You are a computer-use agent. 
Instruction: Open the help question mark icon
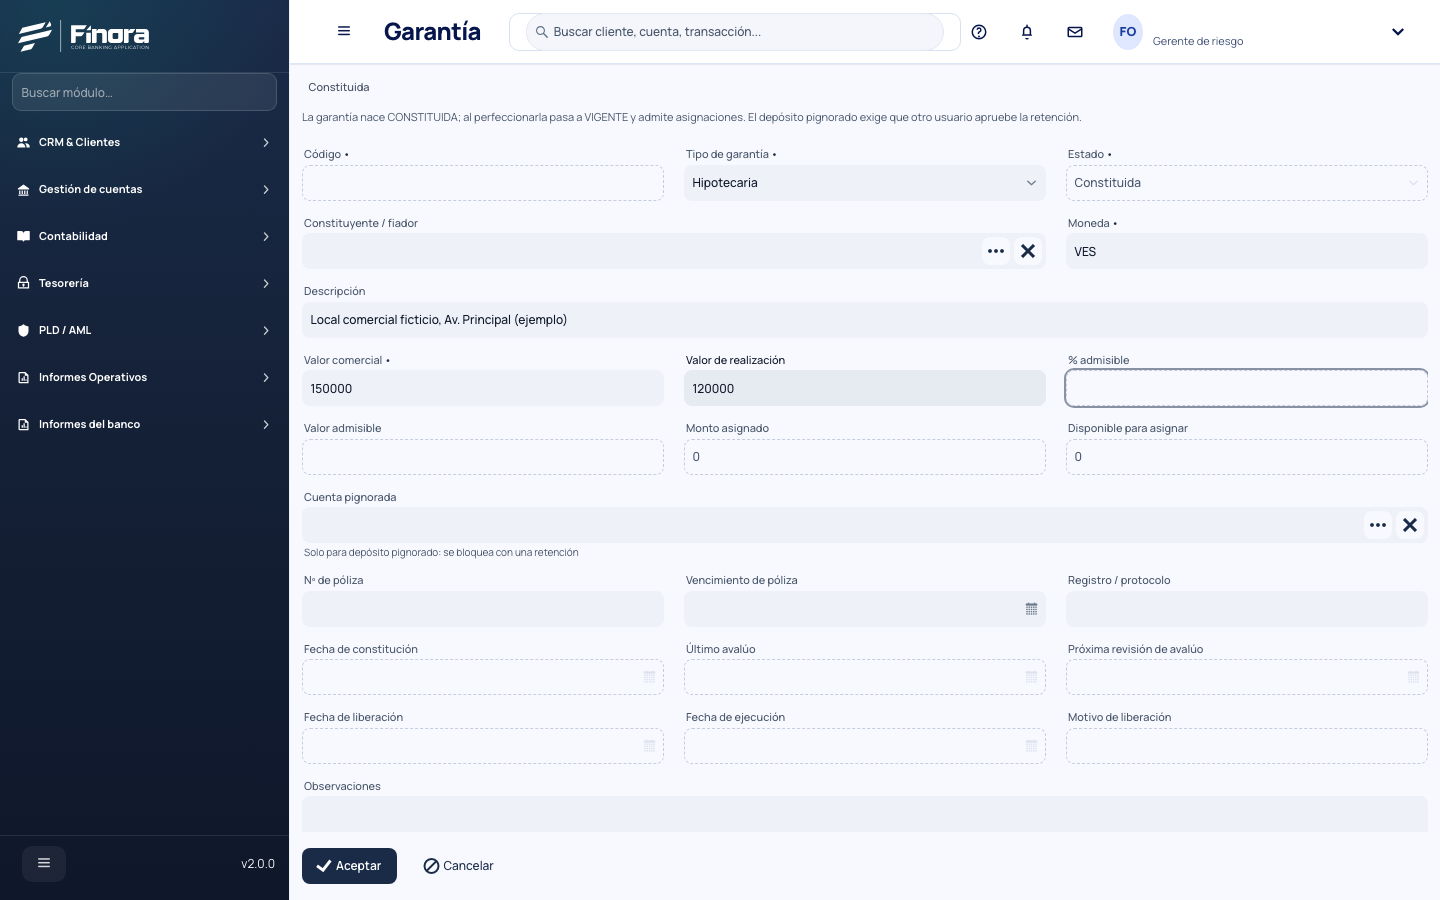(x=979, y=32)
